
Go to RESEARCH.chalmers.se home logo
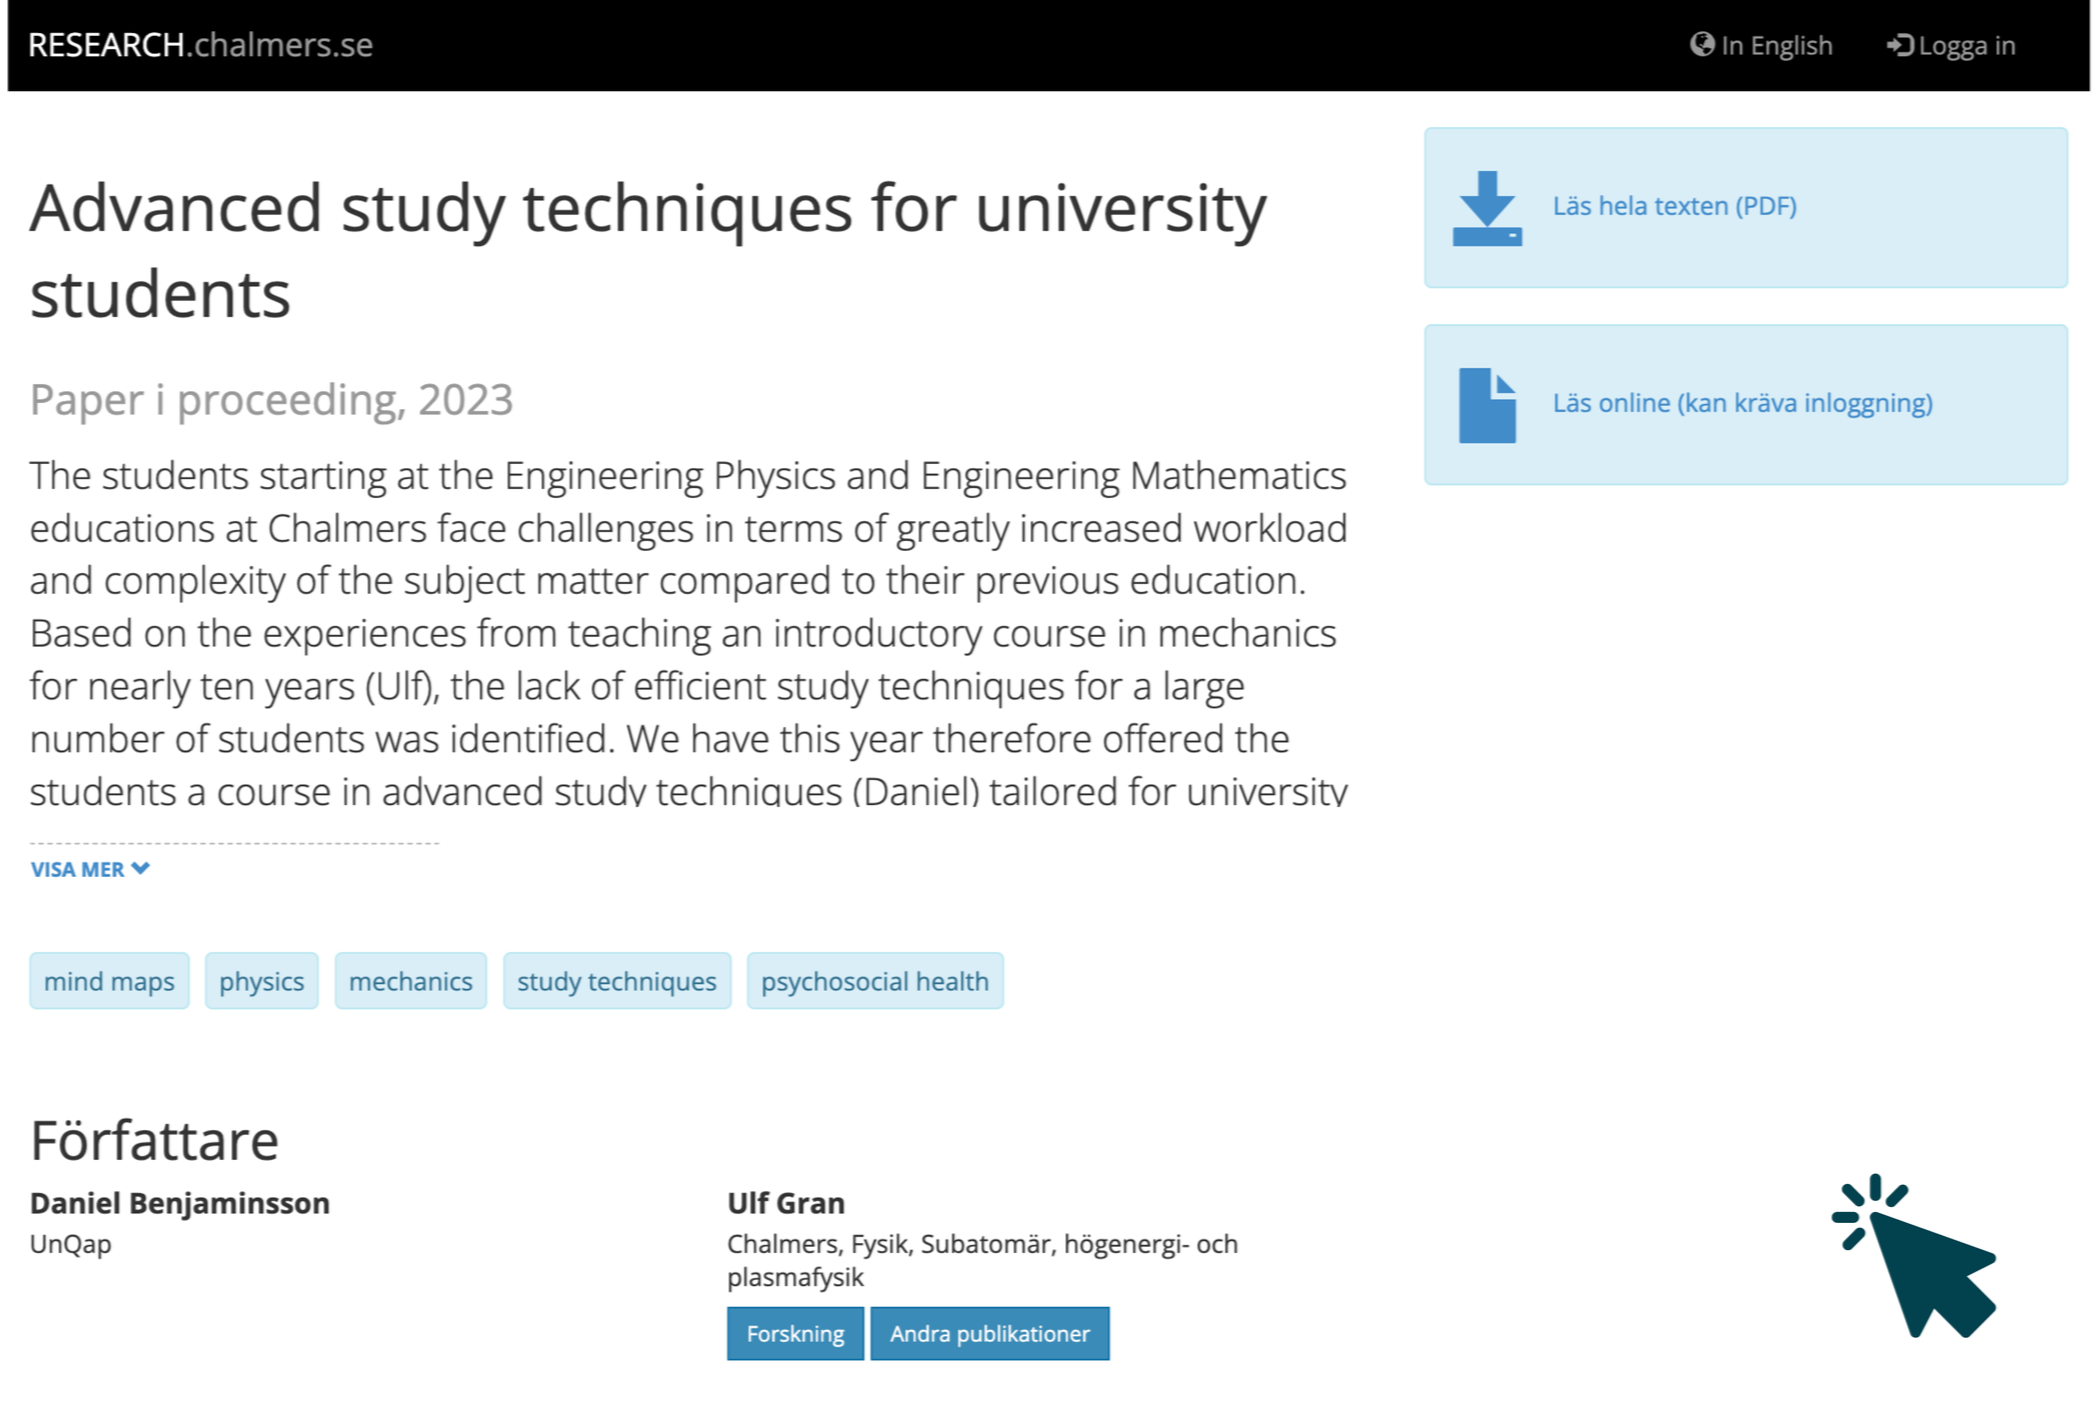[200, 45]
